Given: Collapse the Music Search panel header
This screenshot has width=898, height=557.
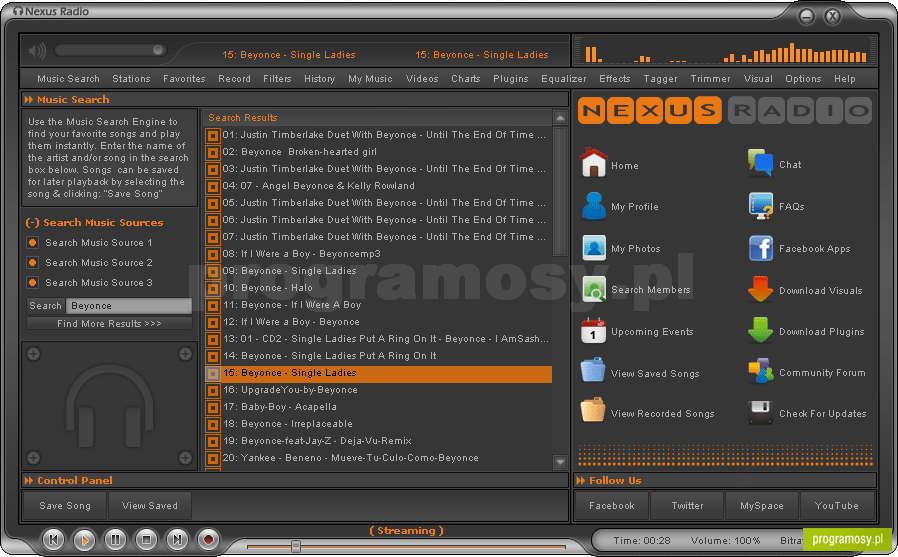Looking at the screenshot, I should [x=29, y=100].
